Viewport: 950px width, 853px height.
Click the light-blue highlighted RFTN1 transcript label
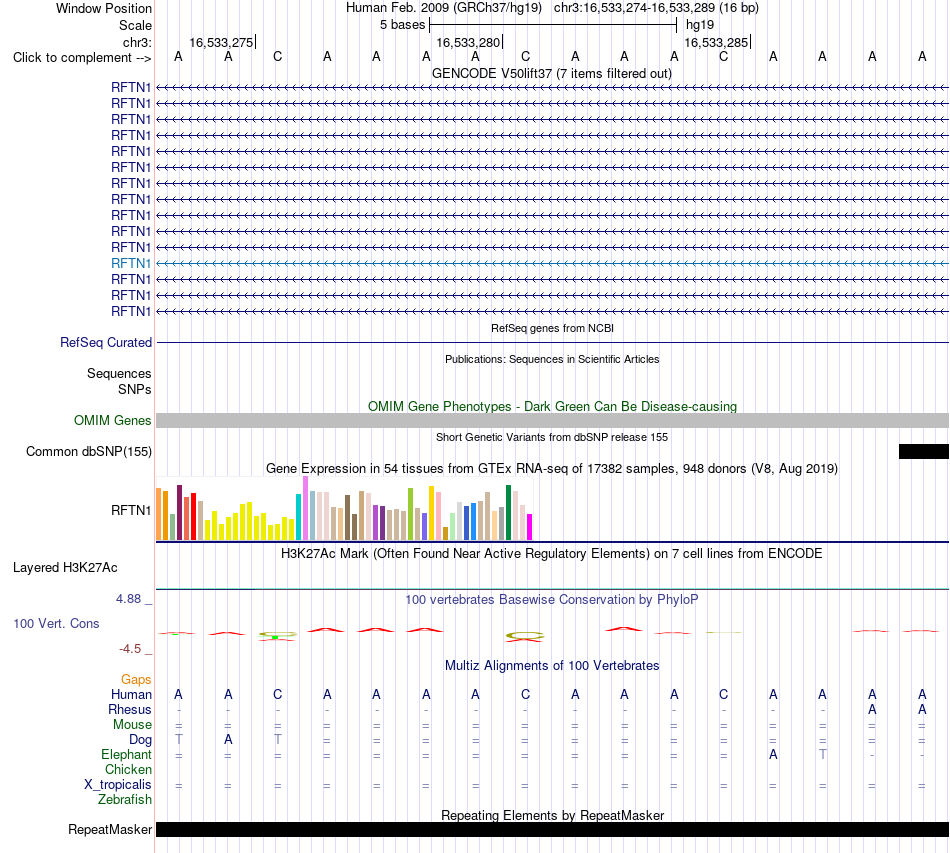point(131,264)
